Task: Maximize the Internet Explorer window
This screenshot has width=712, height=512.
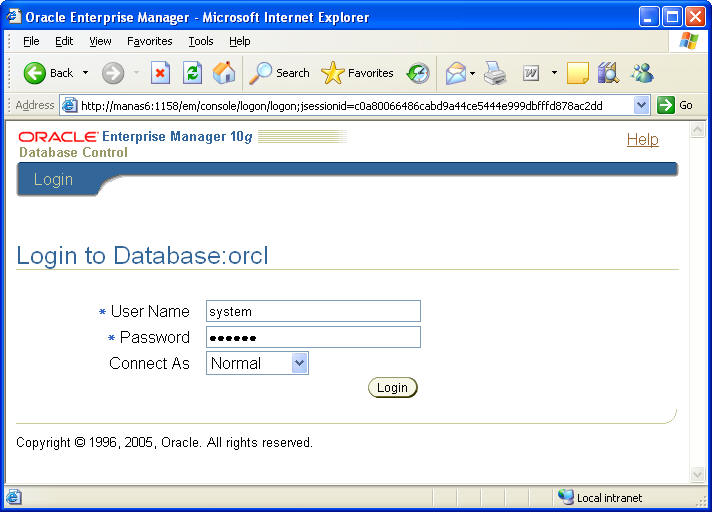Action: [672, 17]
